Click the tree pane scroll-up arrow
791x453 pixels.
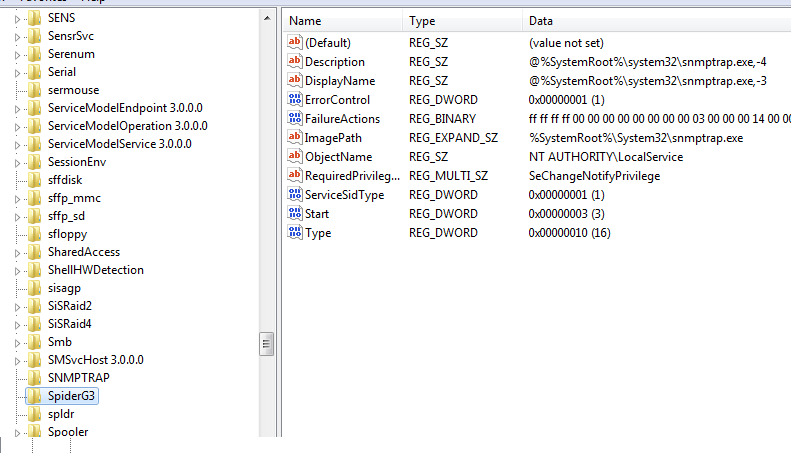pos(266,18)
